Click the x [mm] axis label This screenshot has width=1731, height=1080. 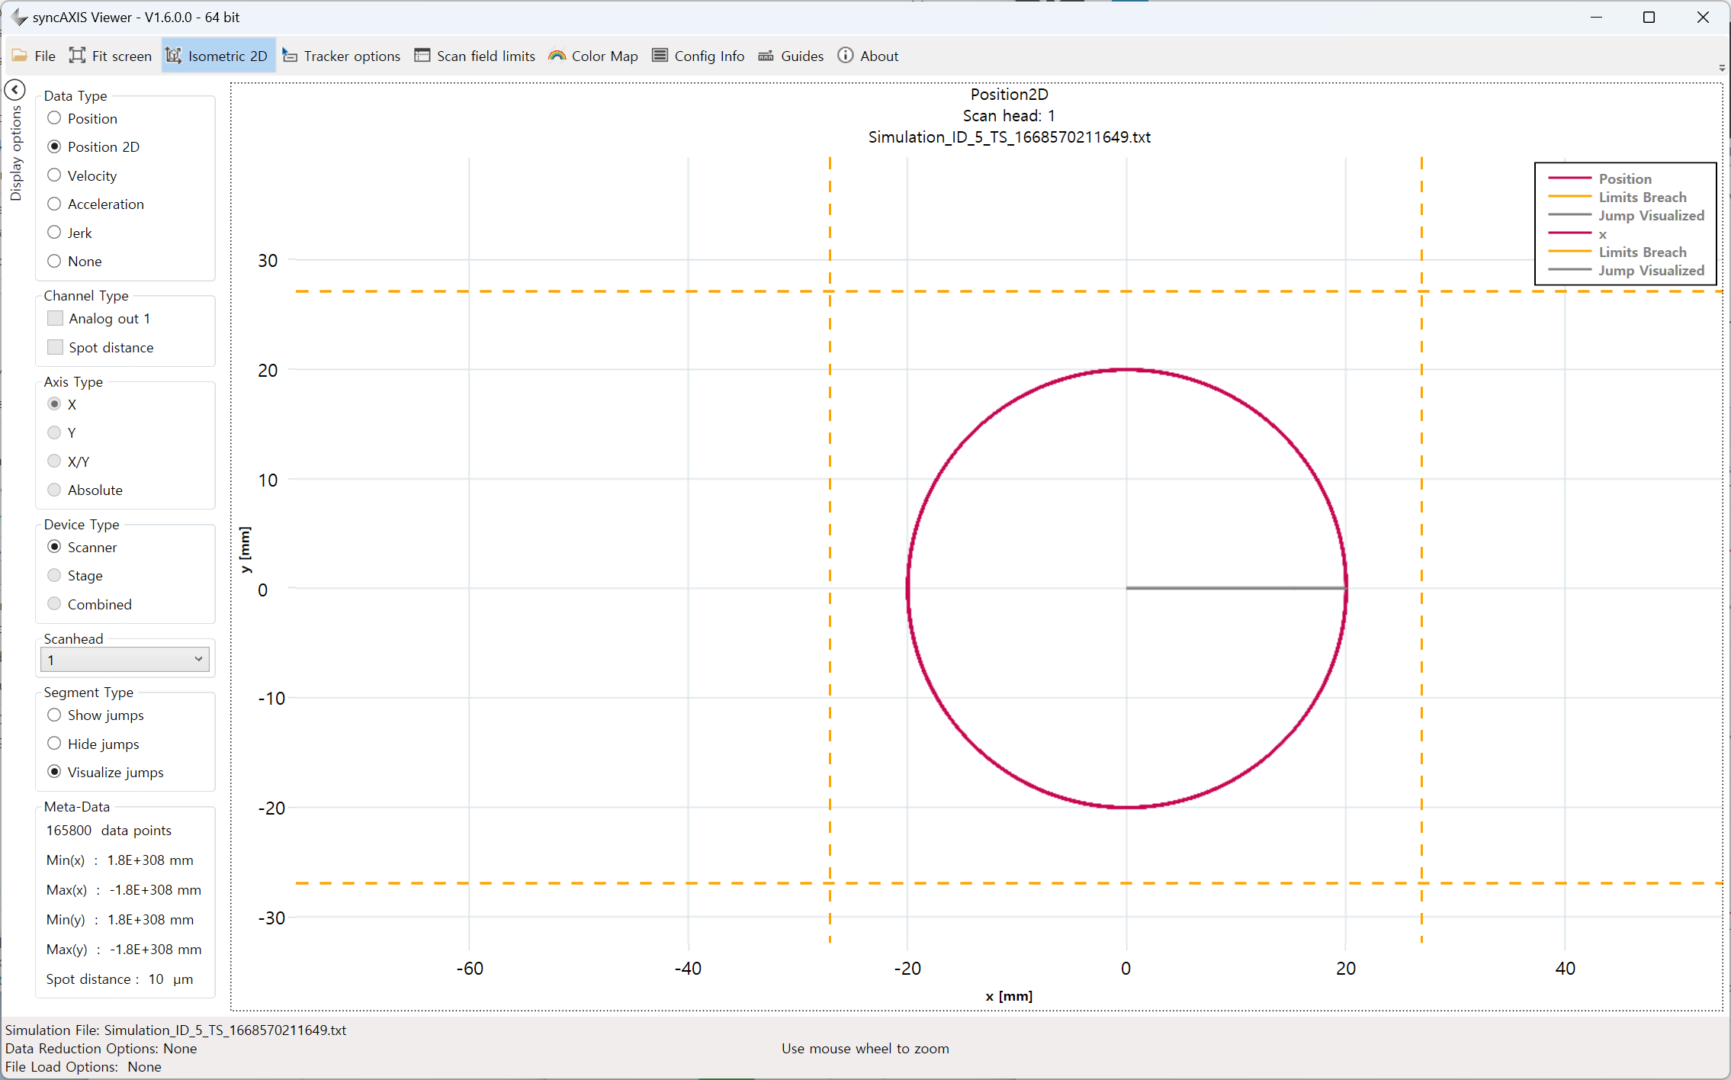1009,996
